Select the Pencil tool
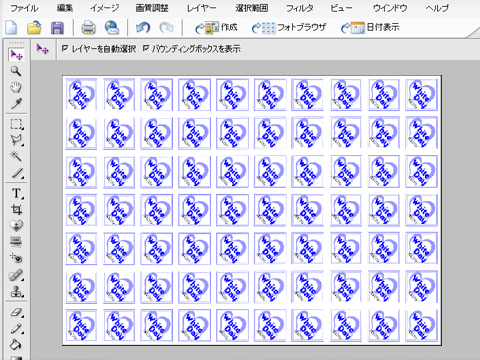 pyautogui.click(x=17, y=329)
